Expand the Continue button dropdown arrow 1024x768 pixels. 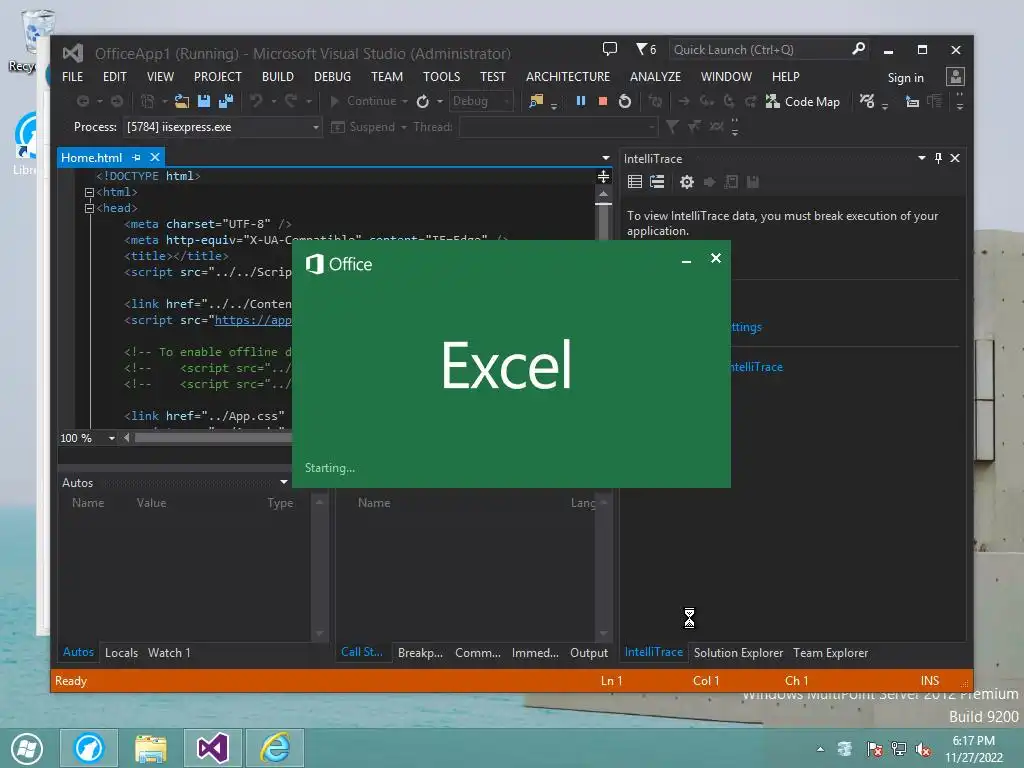point(405,101)
